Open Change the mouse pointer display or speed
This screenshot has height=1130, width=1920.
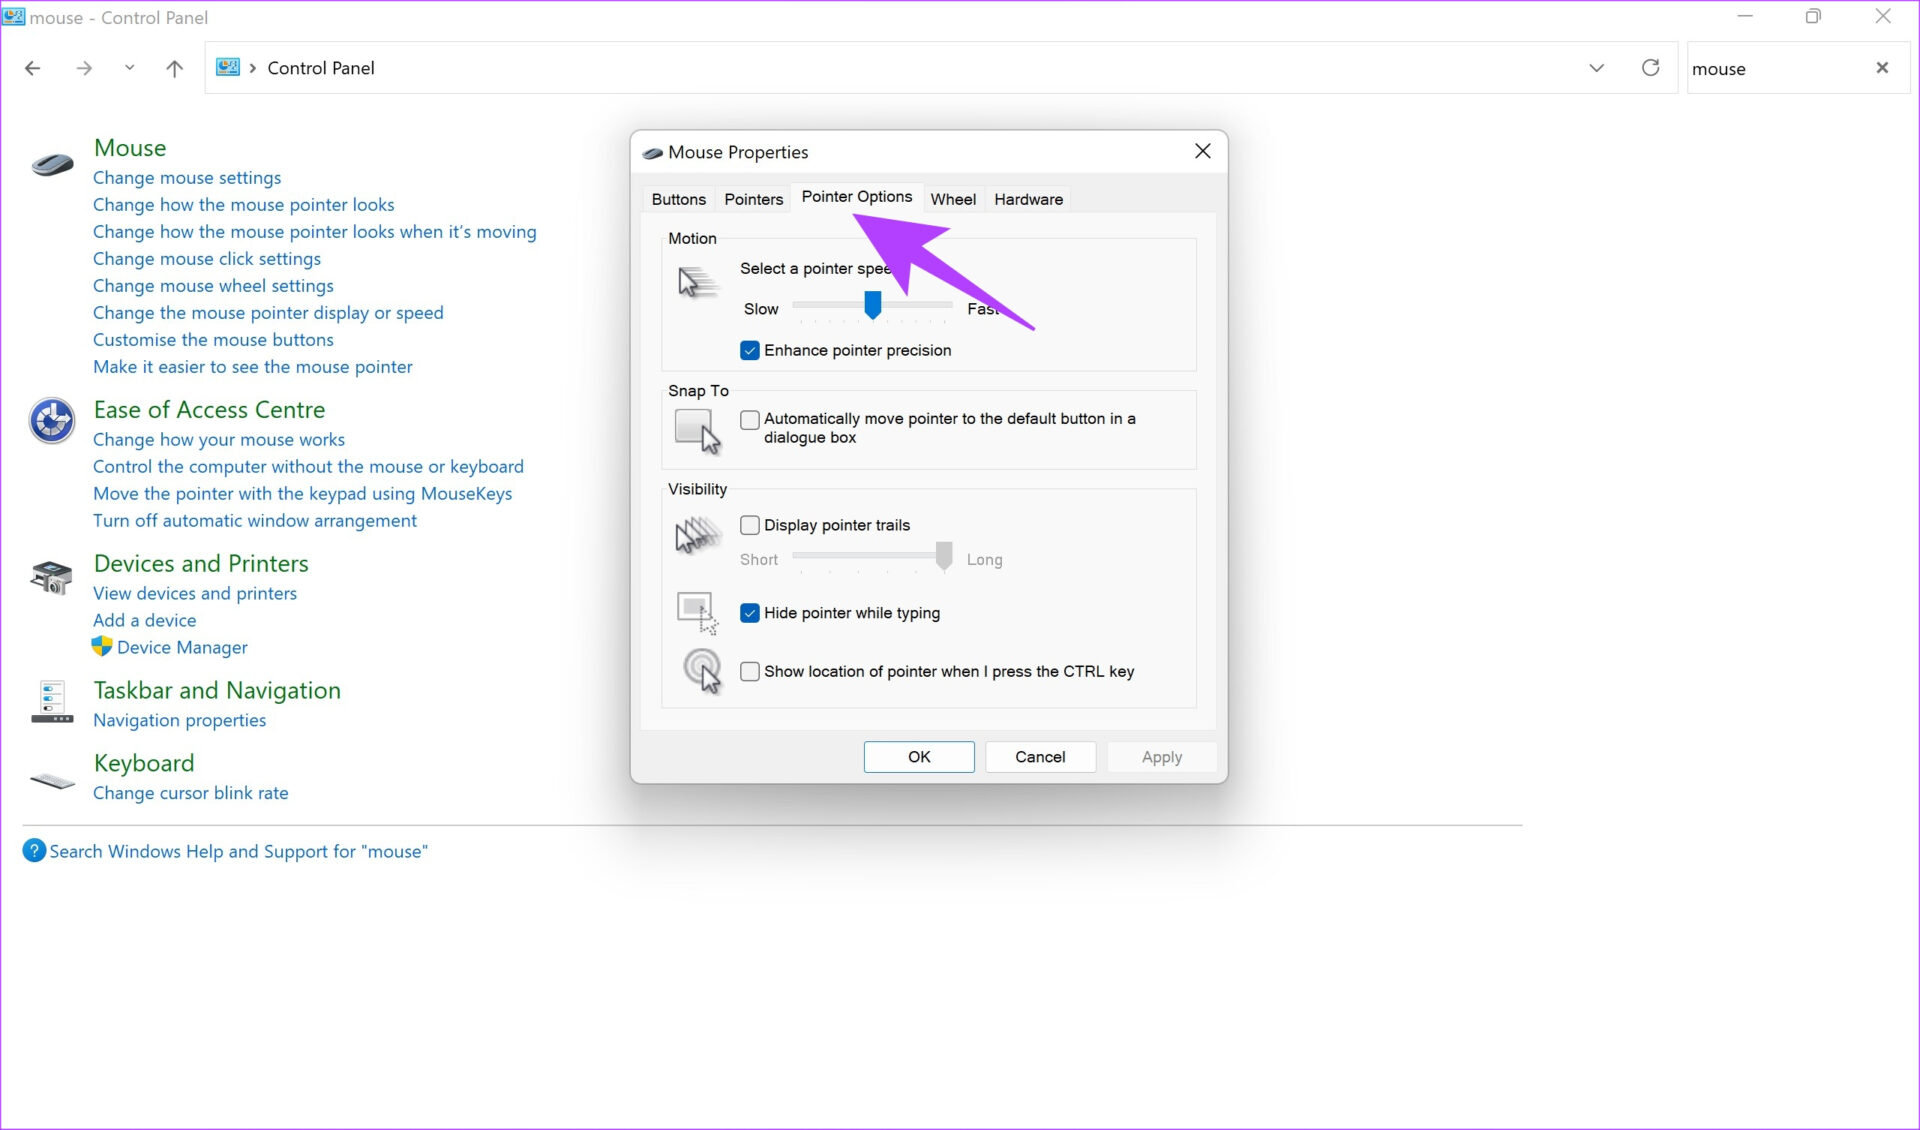268,313
